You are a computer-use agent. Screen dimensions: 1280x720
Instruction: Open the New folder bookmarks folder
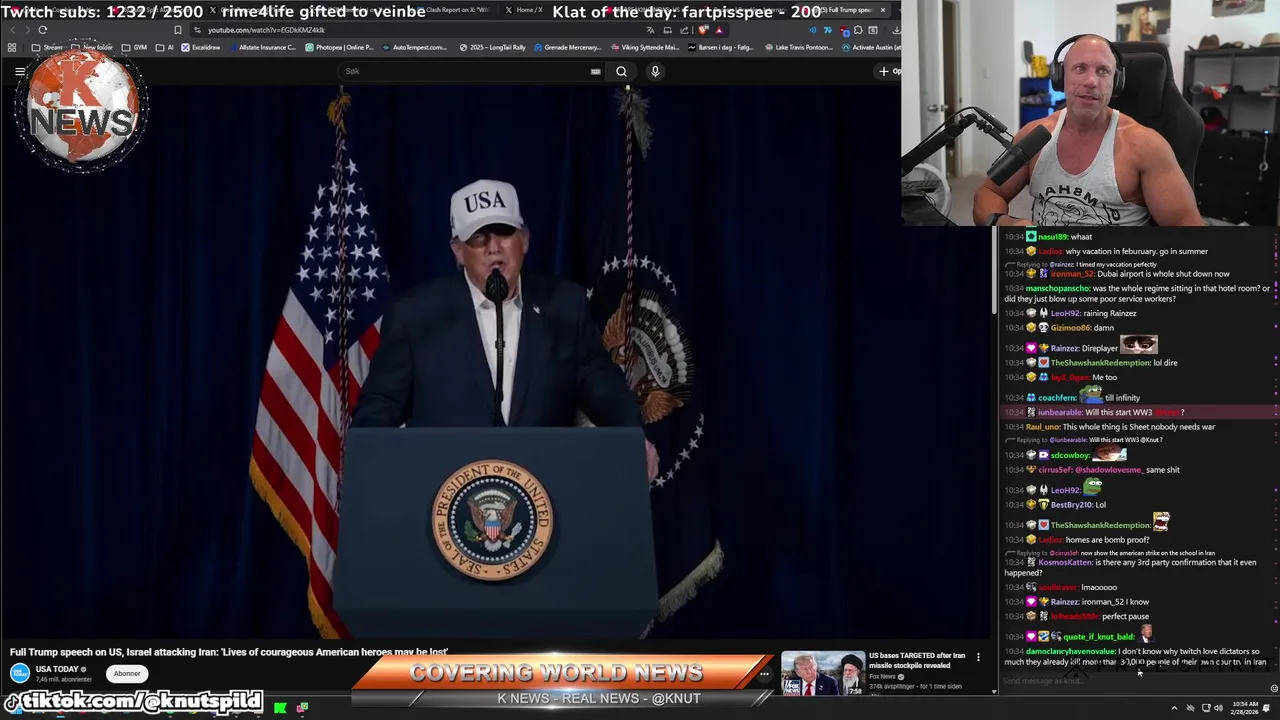tap(92, 47)
